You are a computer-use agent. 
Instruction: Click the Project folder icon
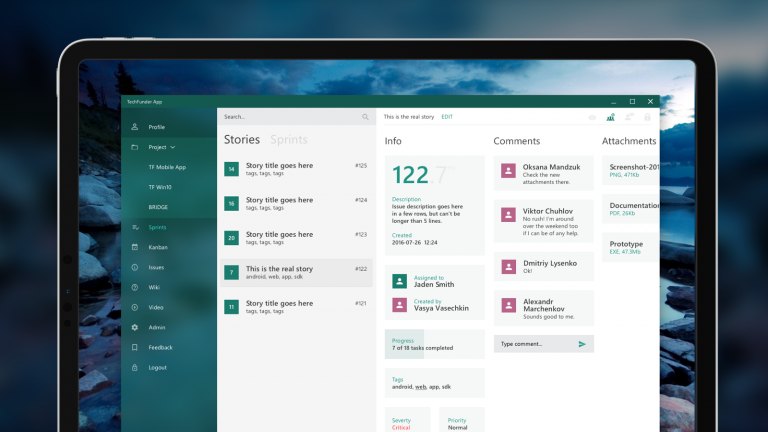(x=135, y=147)
